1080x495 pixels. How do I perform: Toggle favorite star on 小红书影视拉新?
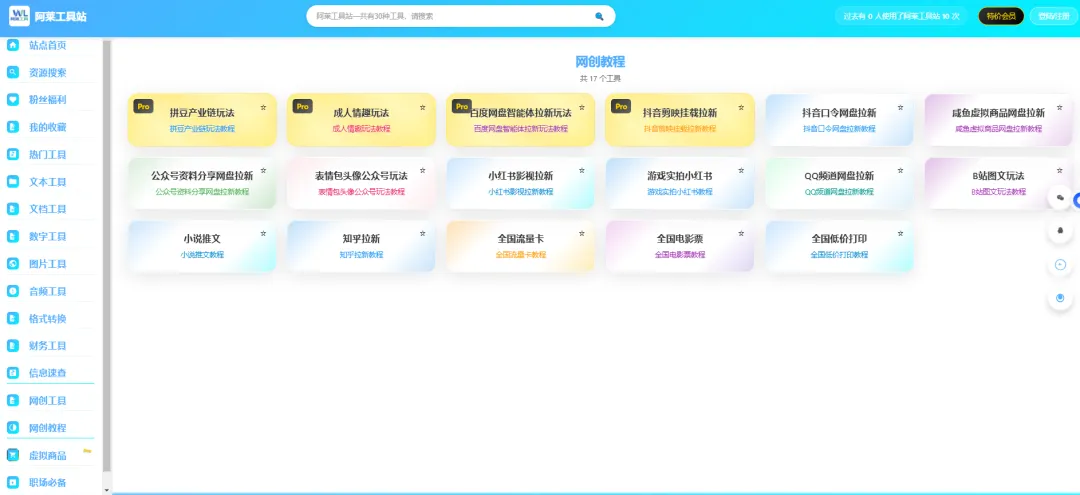(581, 171)
